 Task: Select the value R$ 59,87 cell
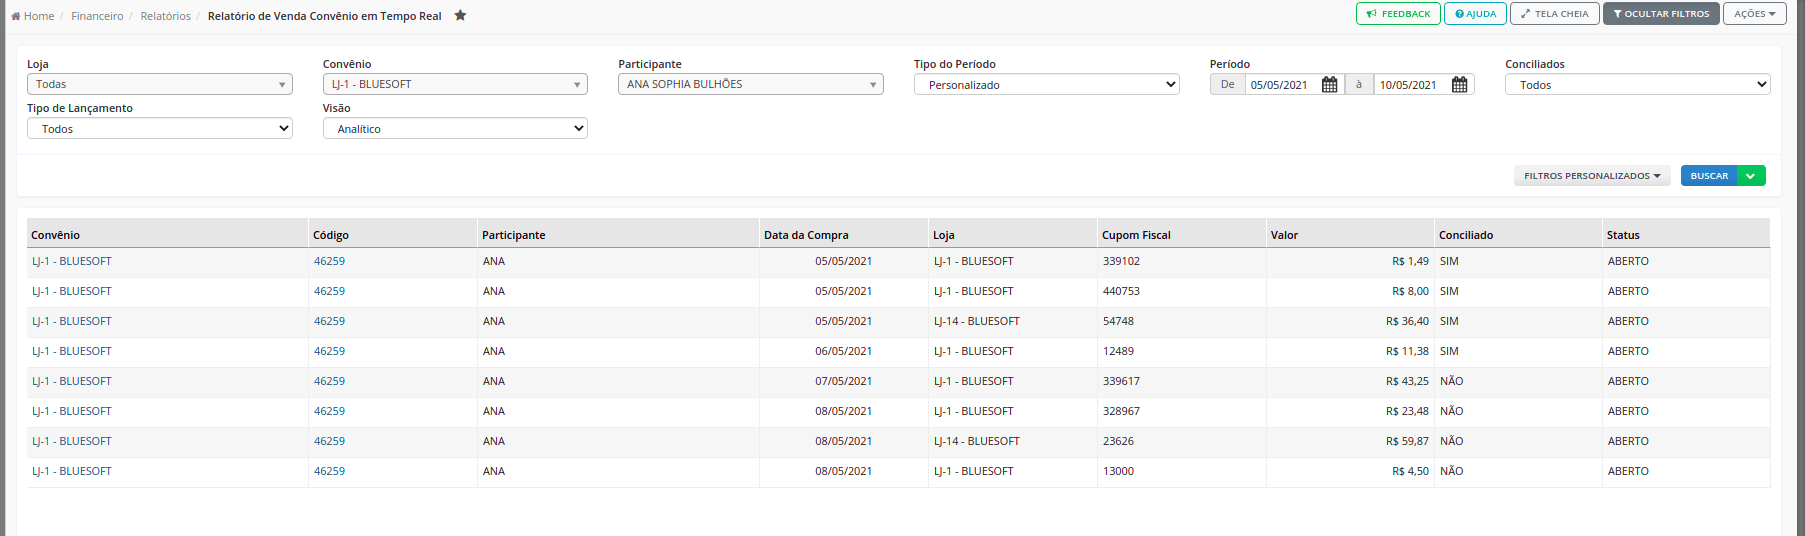coord(1350,441)
